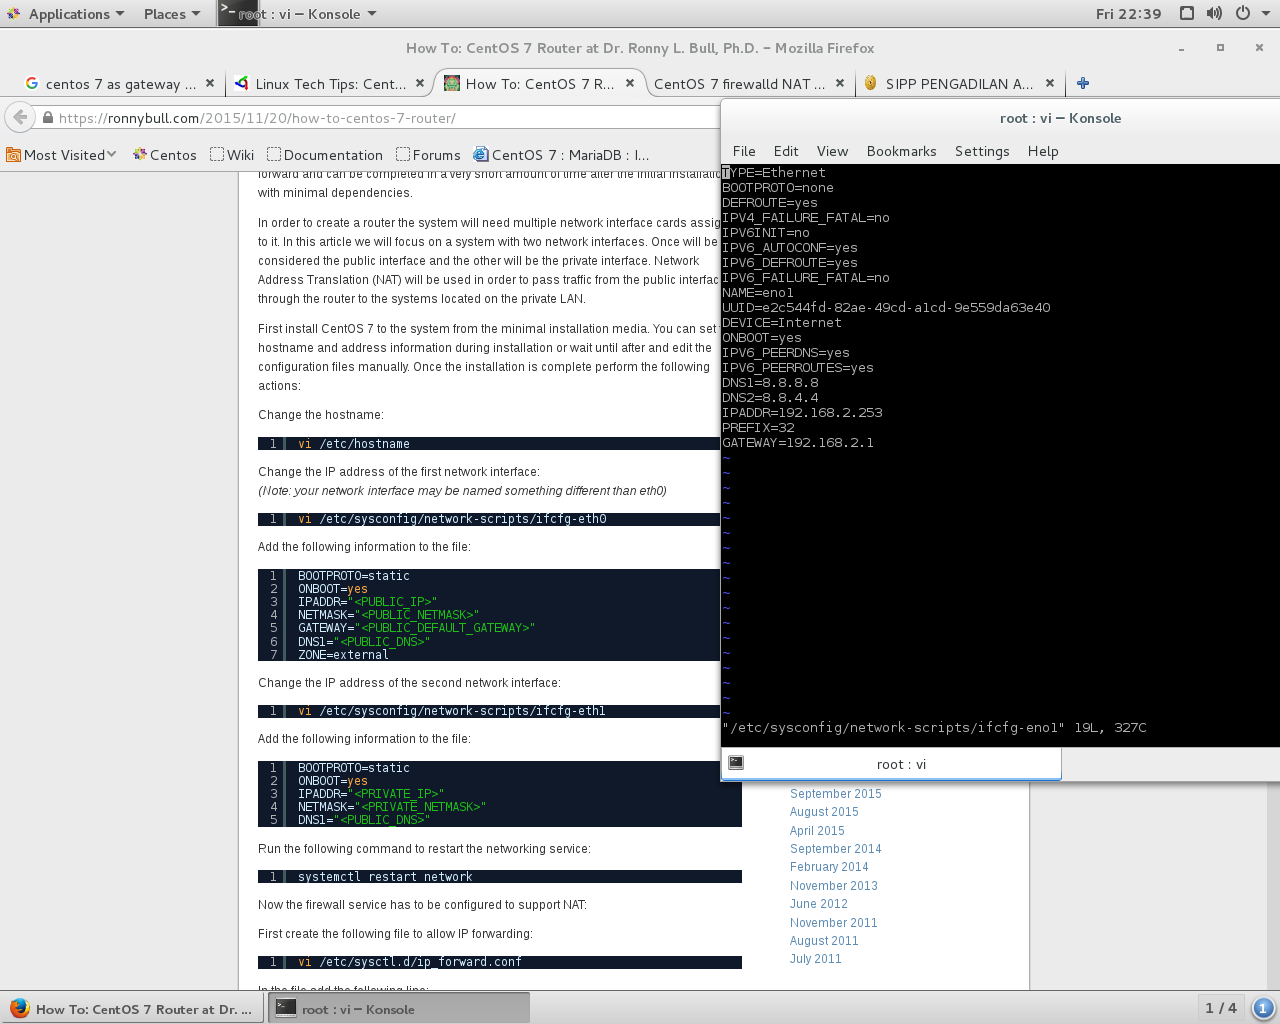The height and width of the screenshot is (1024, 1280).
Task: Open the Most Visited bookmarks dropdown
Action: tap(62, 155)
